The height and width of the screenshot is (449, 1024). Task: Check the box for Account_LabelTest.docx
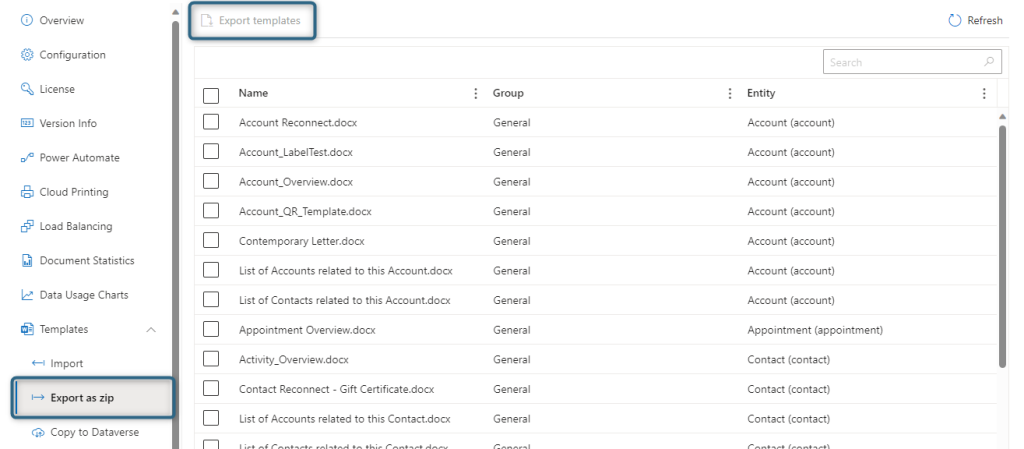point(211,152)
